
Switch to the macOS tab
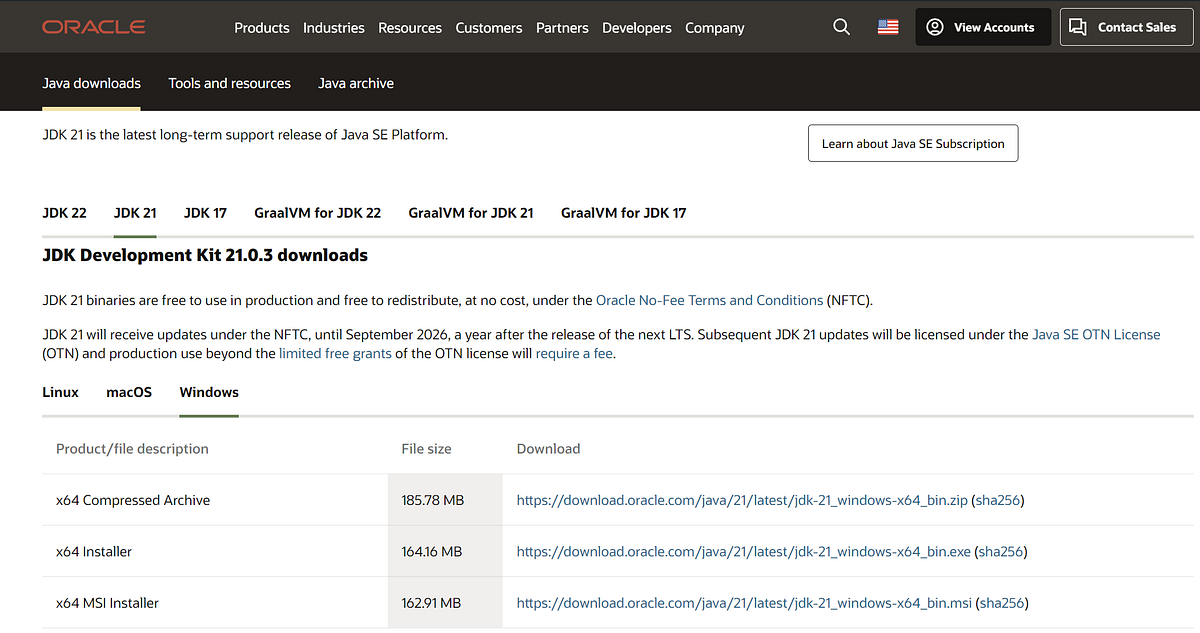point(129,392)
